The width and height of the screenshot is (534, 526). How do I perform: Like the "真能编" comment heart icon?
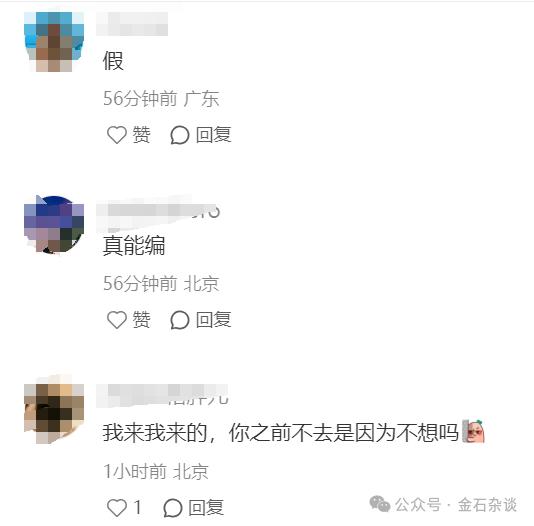[117, 320]
